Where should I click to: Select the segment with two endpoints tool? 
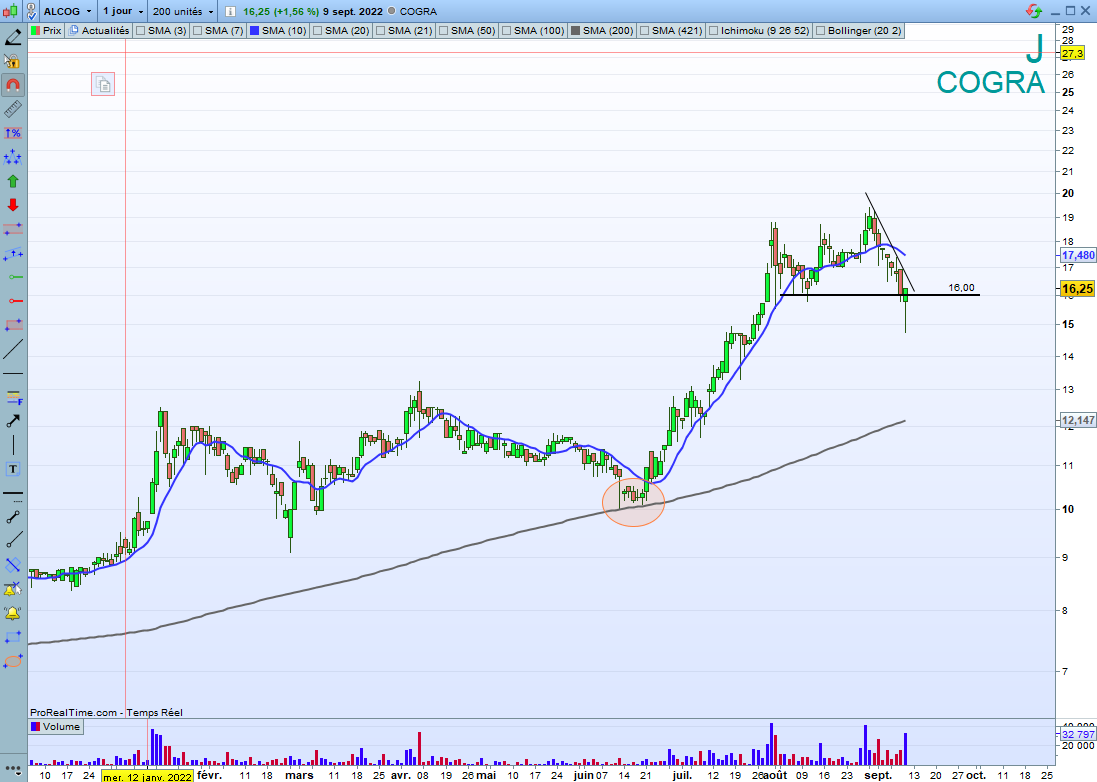[13, 517]
